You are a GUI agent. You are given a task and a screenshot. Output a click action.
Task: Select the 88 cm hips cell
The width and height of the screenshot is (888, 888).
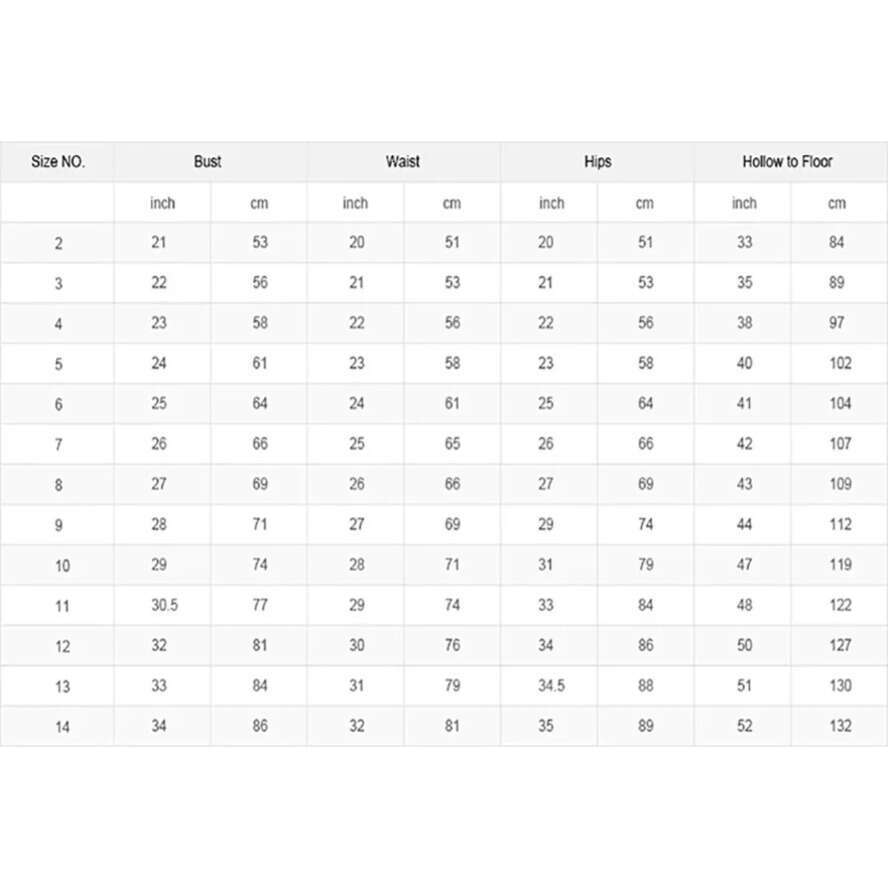(646, 686)
